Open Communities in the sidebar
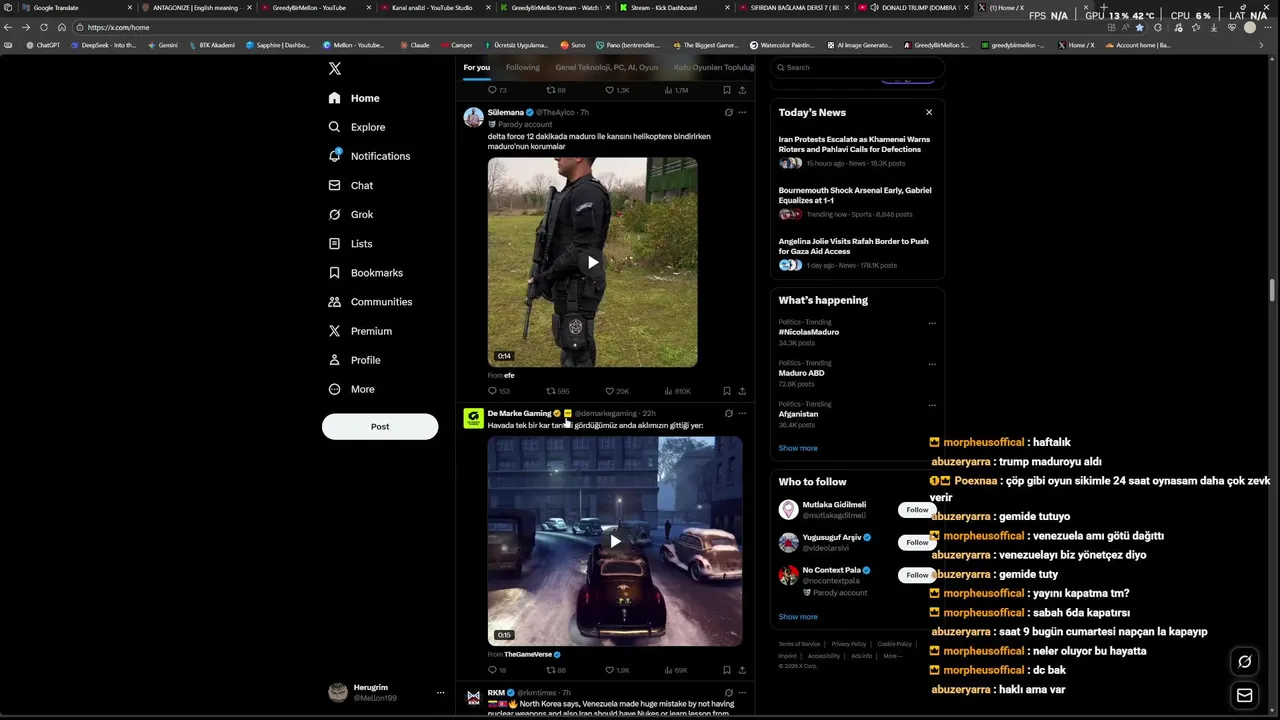This screenshot has height=720, width=1280. pos(370,301)
